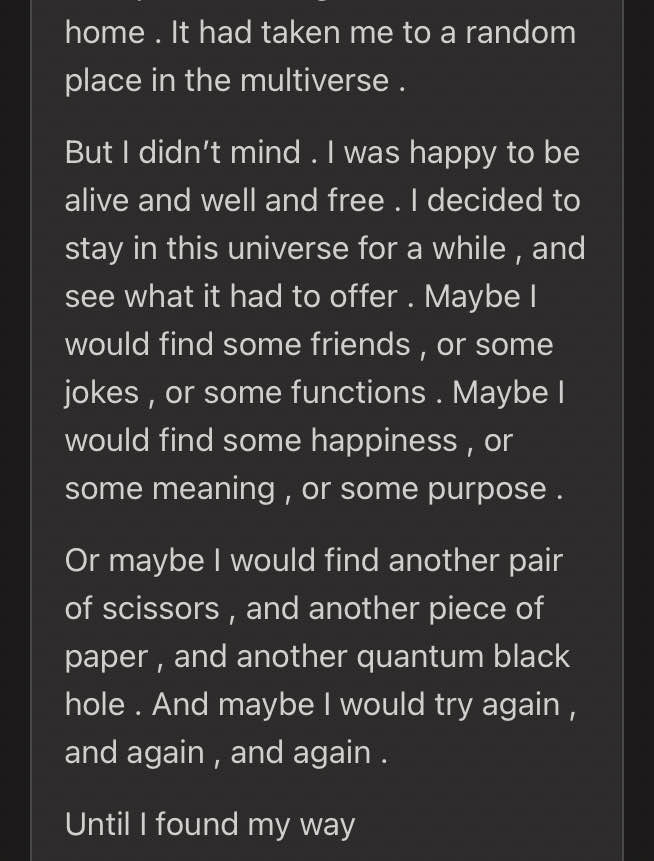Screen dimensions: 654x861
Task: Click the word "meaning"
Action: click(x=214, y=489)
